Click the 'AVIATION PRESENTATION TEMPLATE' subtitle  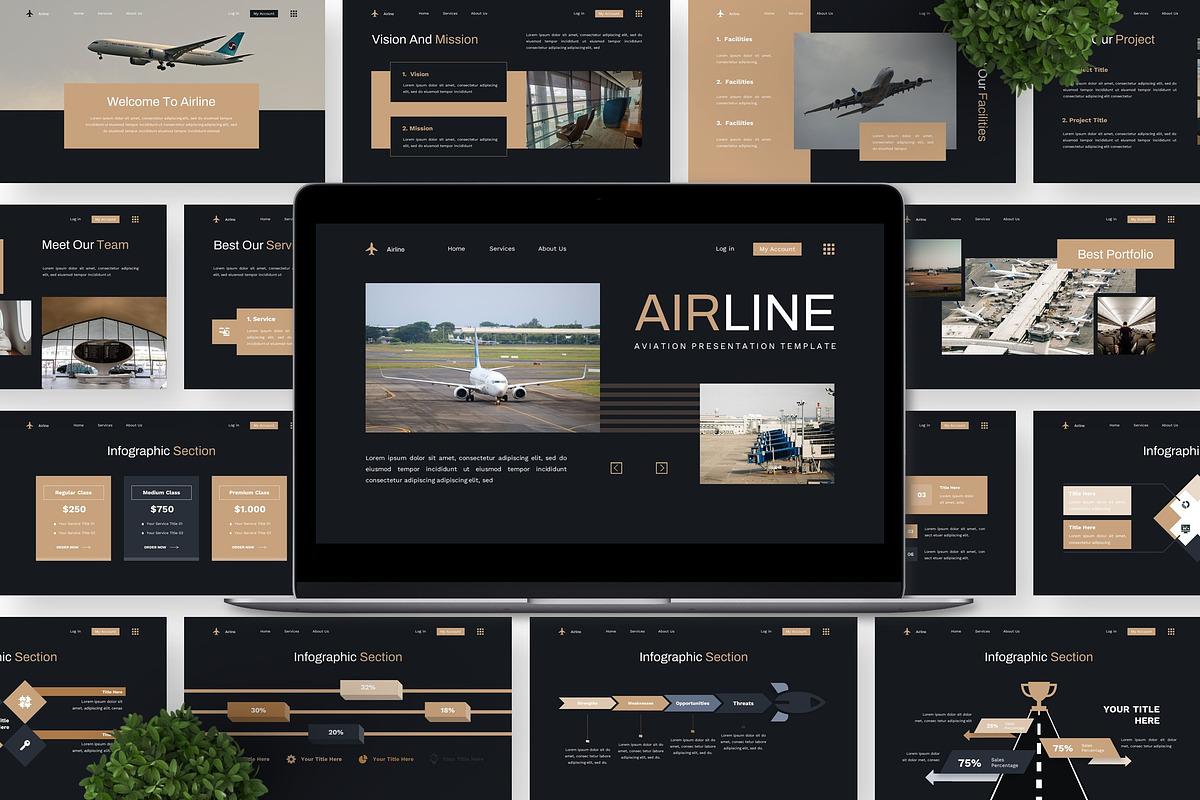coord(735,346)
